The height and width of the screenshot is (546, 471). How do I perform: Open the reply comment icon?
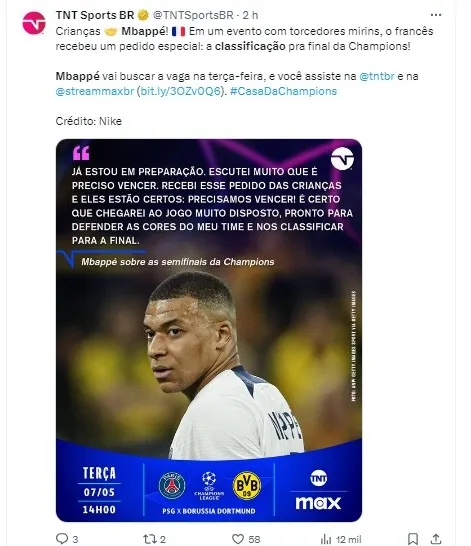[62, 538]
